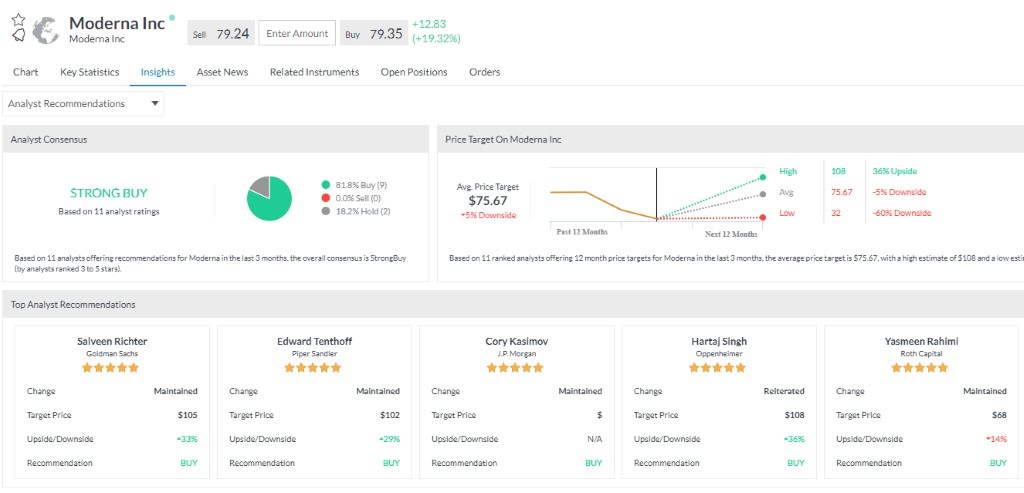The image size is (1024, 493).
Task: Click the Avg price target point on chart
Action: click(x=763, y=194)
